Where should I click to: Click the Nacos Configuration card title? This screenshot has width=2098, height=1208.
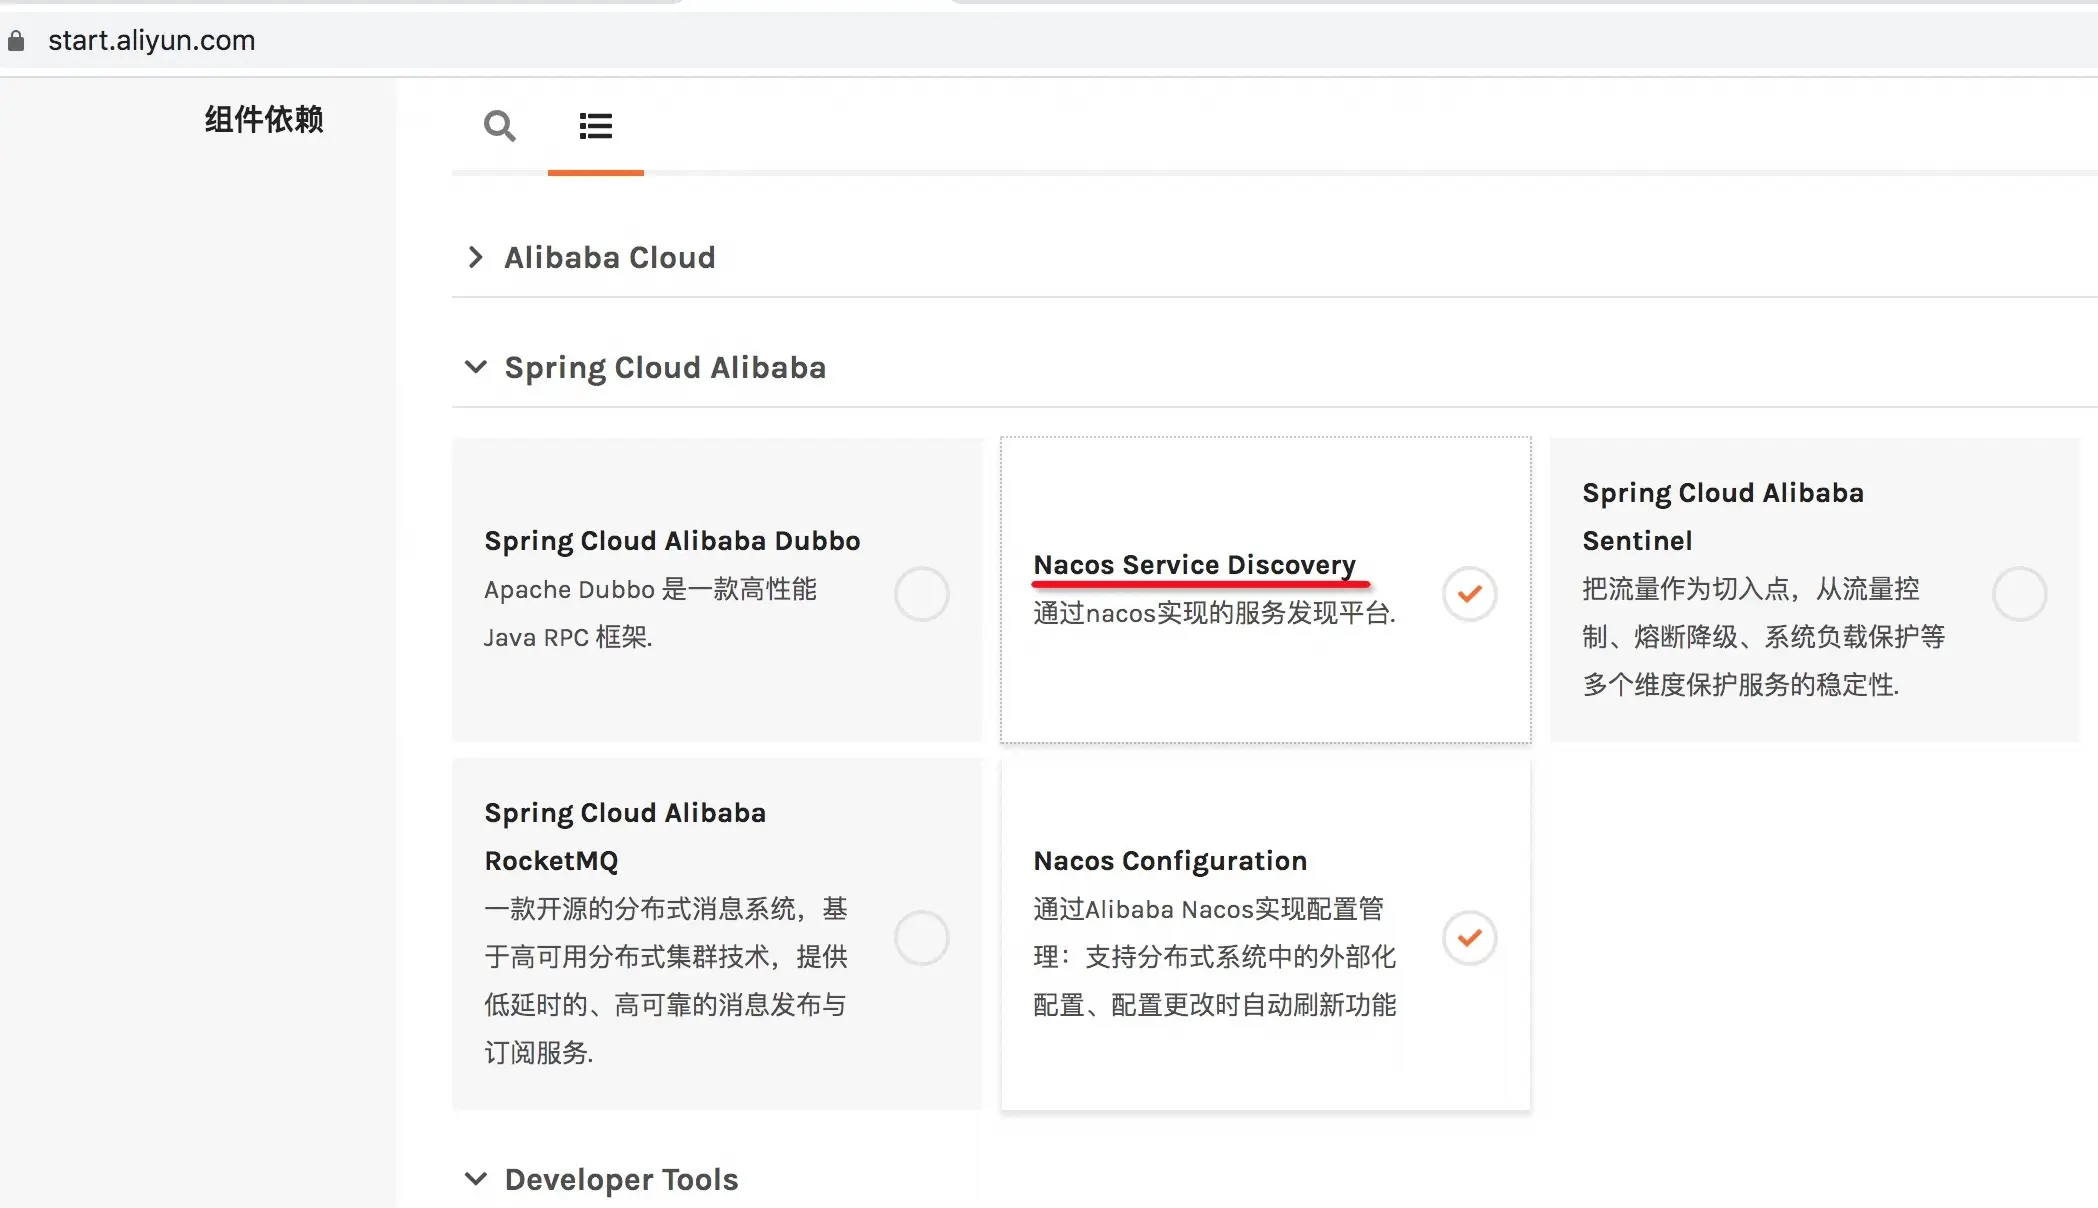tap(1170, 860)
